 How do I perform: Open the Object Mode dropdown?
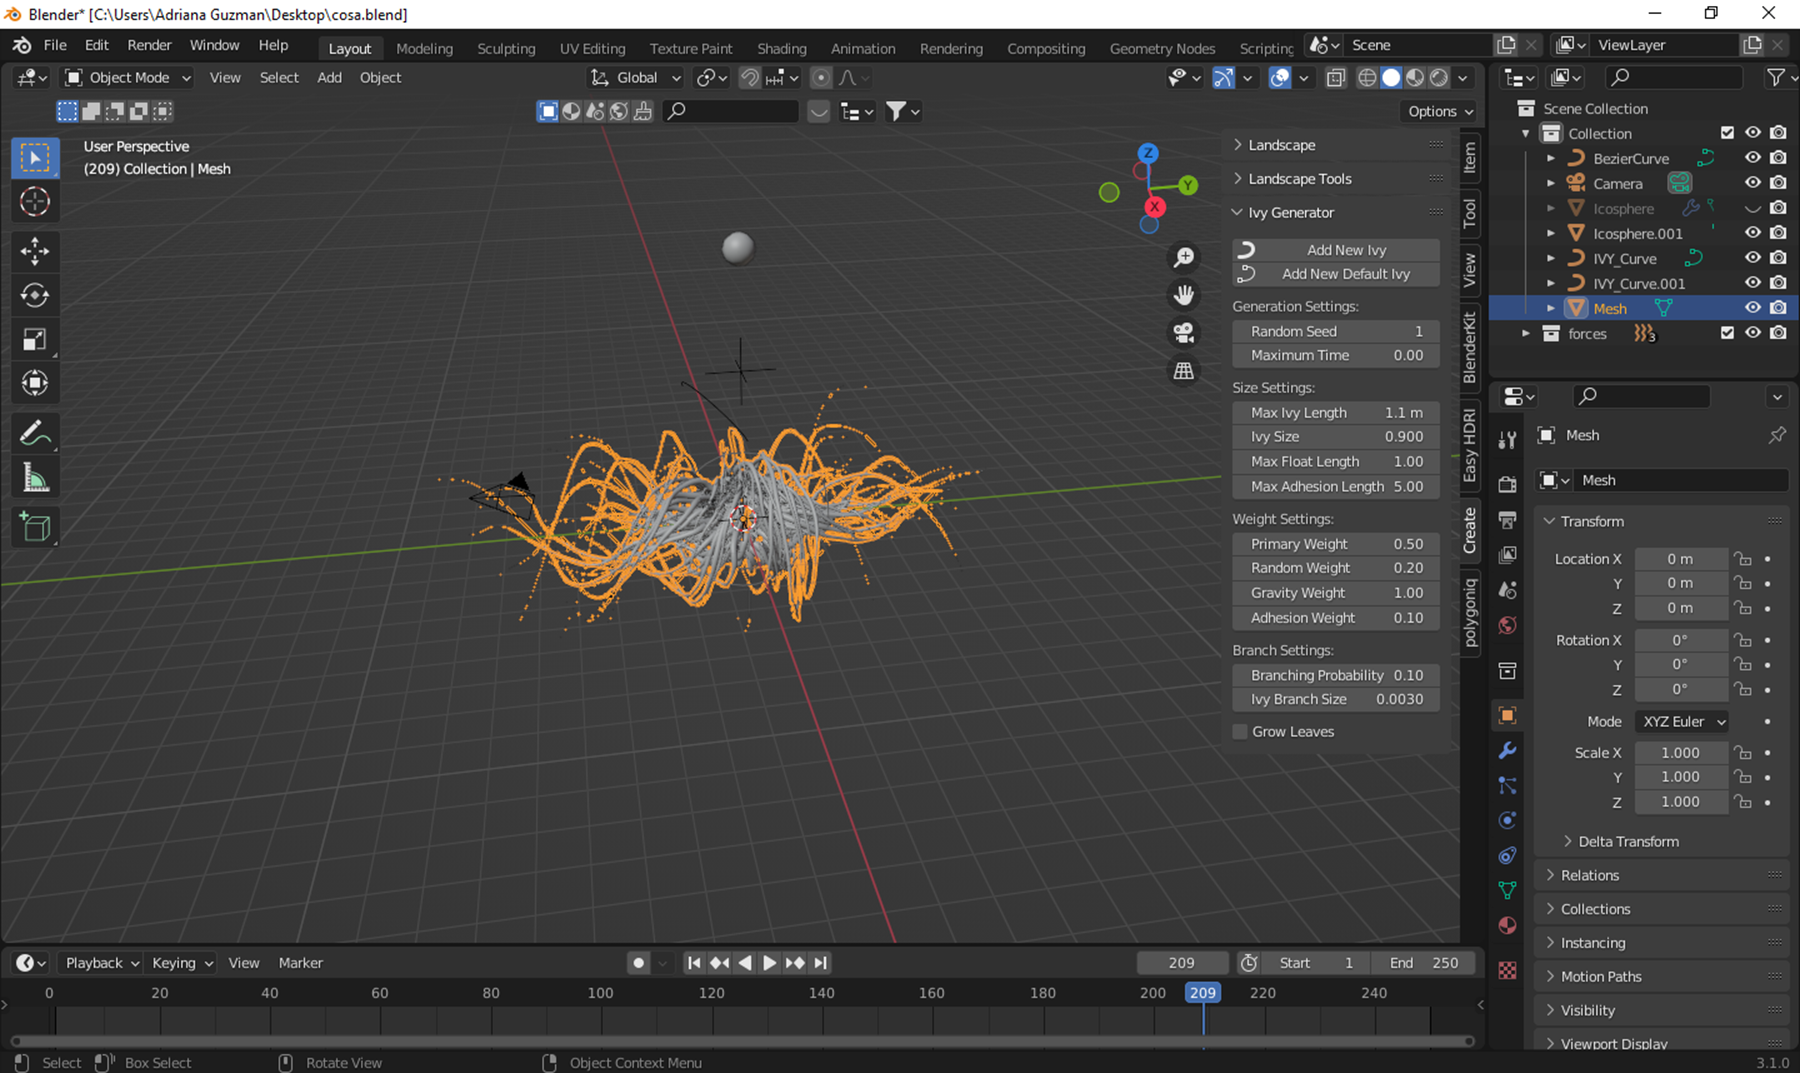click(x=127, y=78)
